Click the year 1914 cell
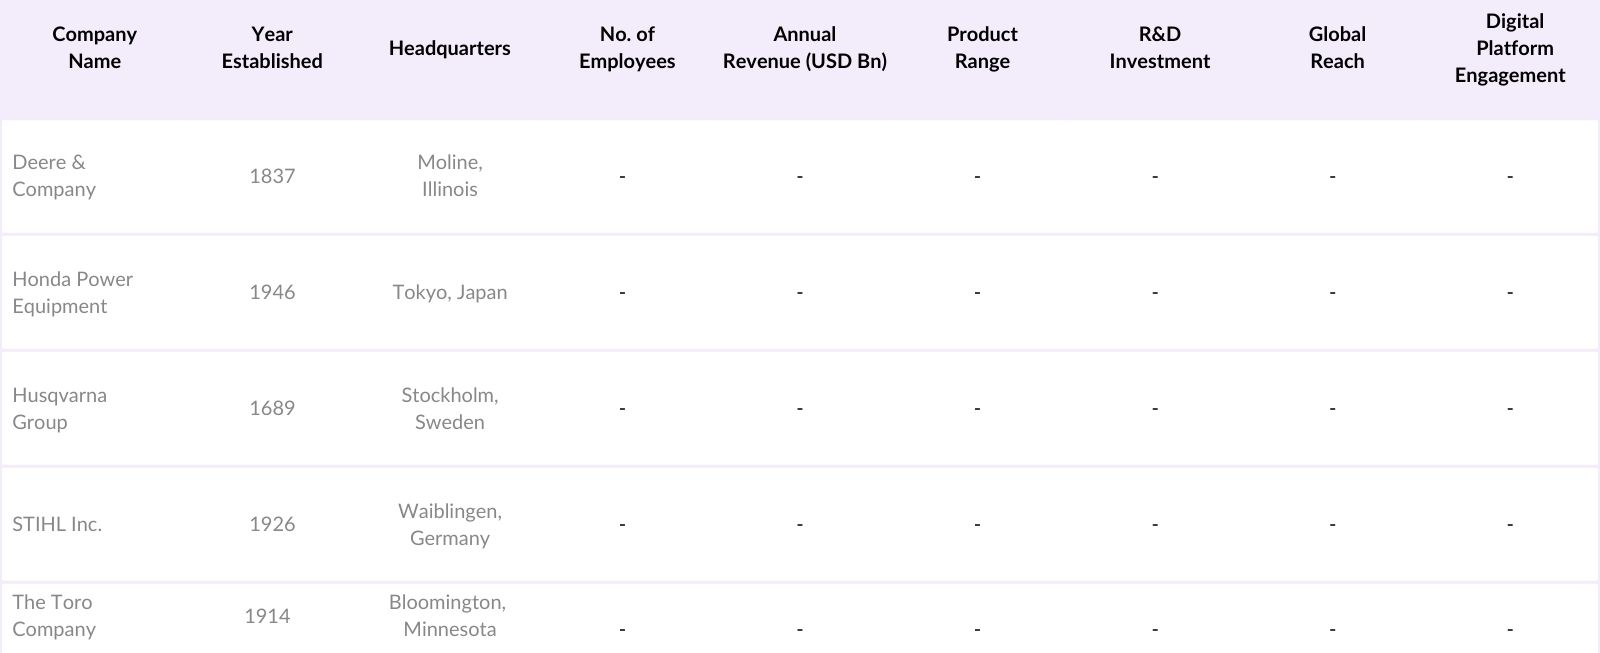 point(267,616)
